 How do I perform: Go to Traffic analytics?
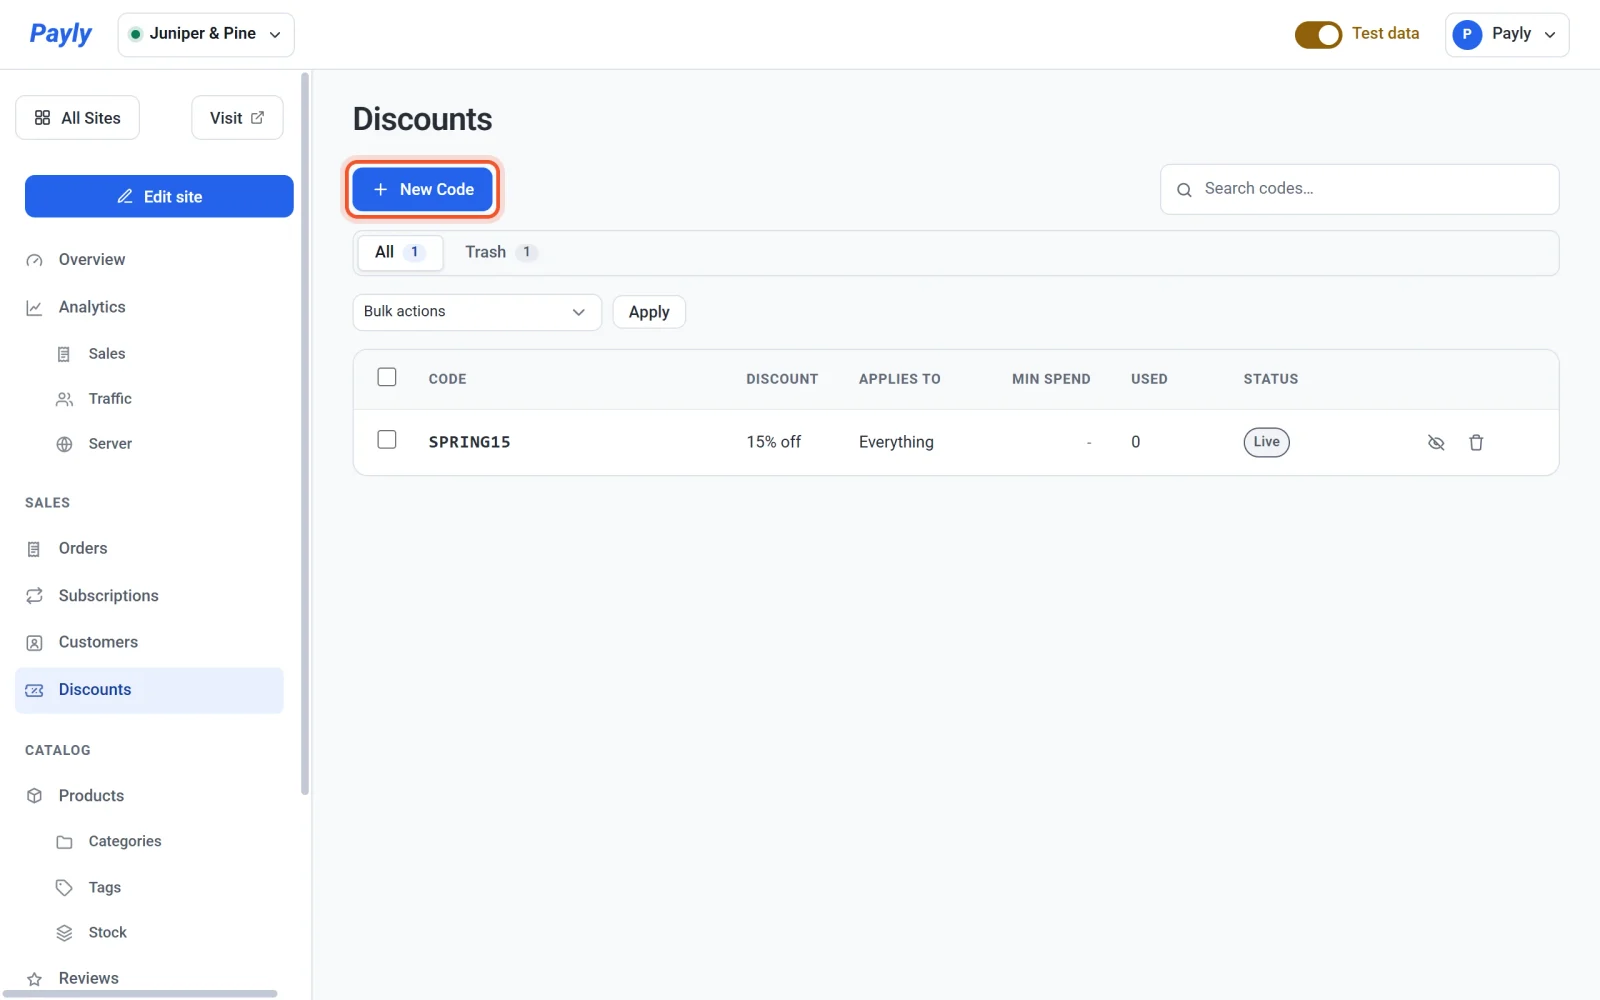pyautogui.click(x=165, y=399)
